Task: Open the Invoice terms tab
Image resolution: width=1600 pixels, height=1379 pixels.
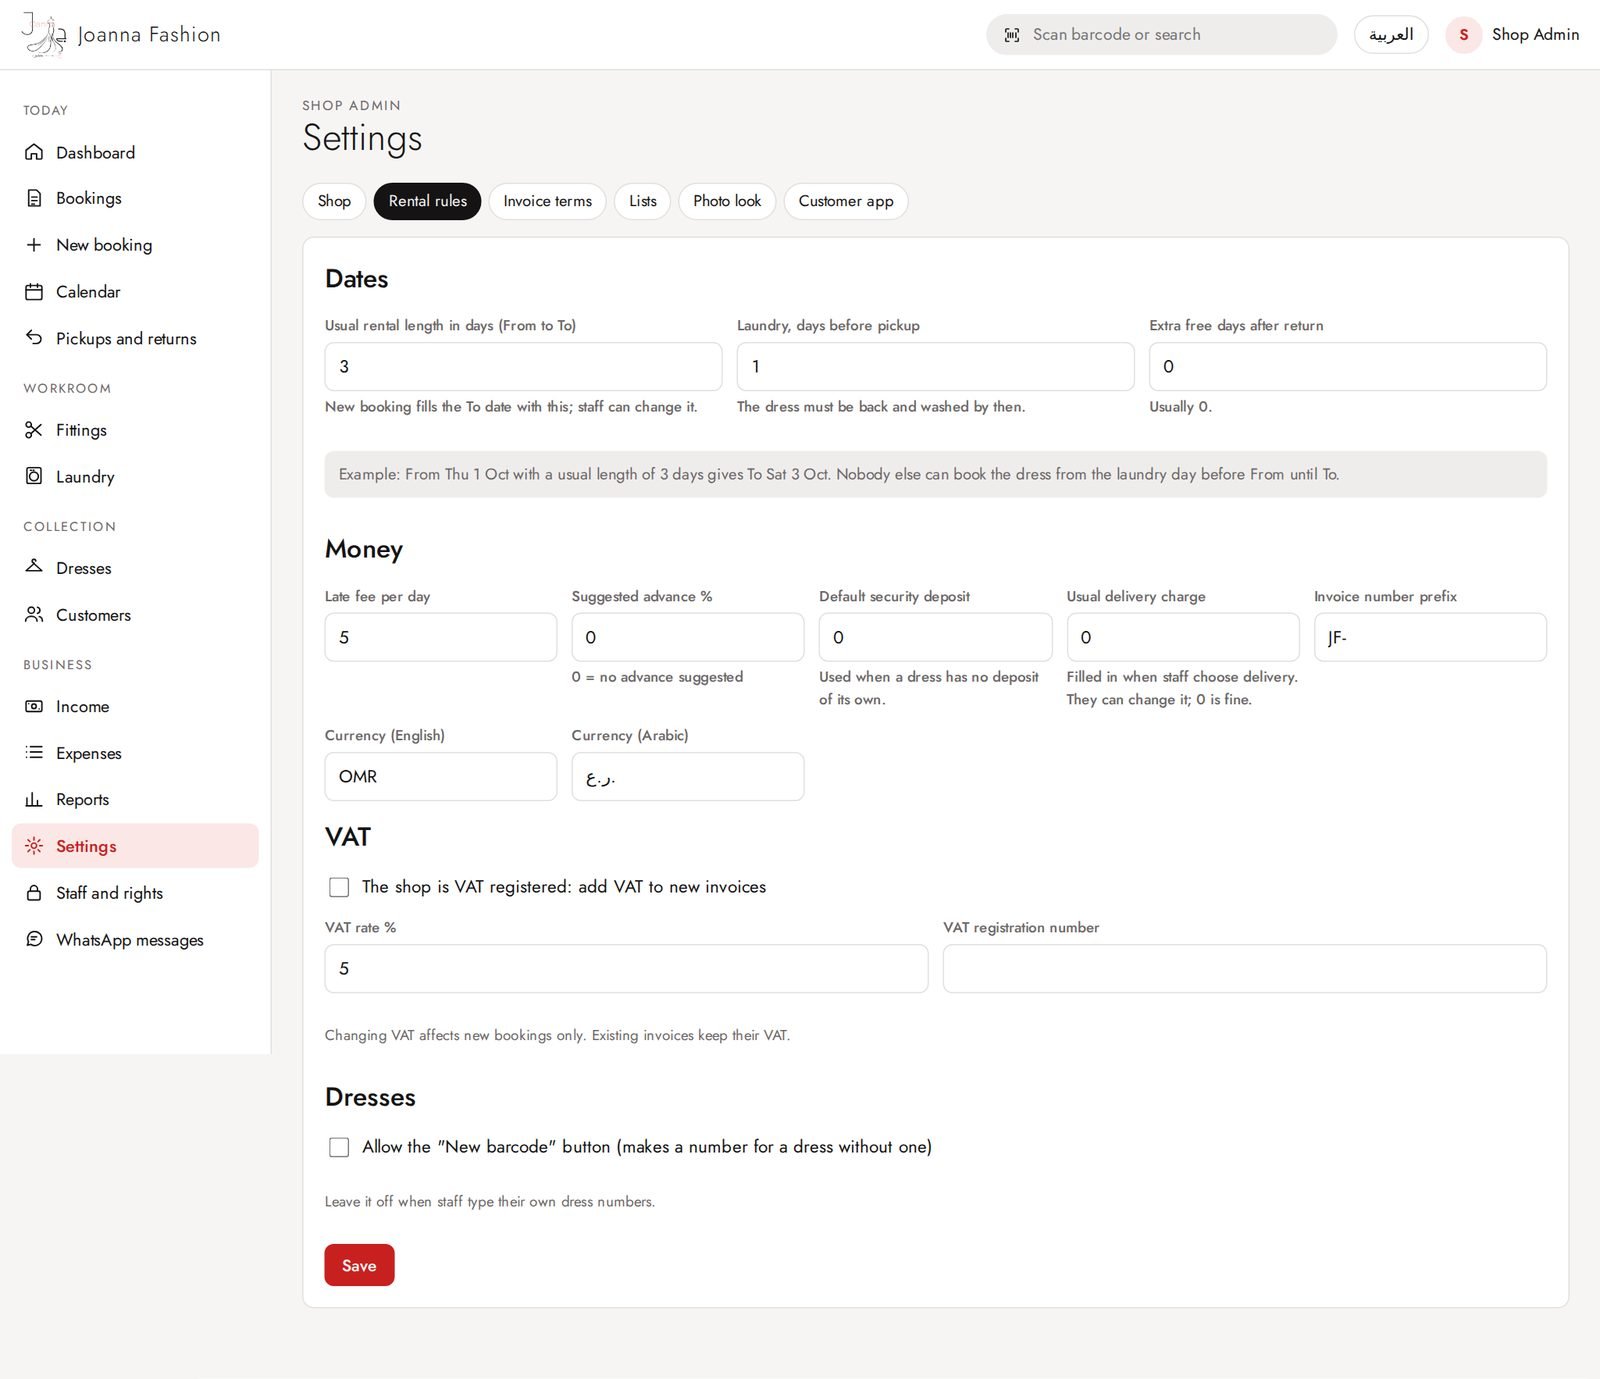Action: (x=547, y=201)
